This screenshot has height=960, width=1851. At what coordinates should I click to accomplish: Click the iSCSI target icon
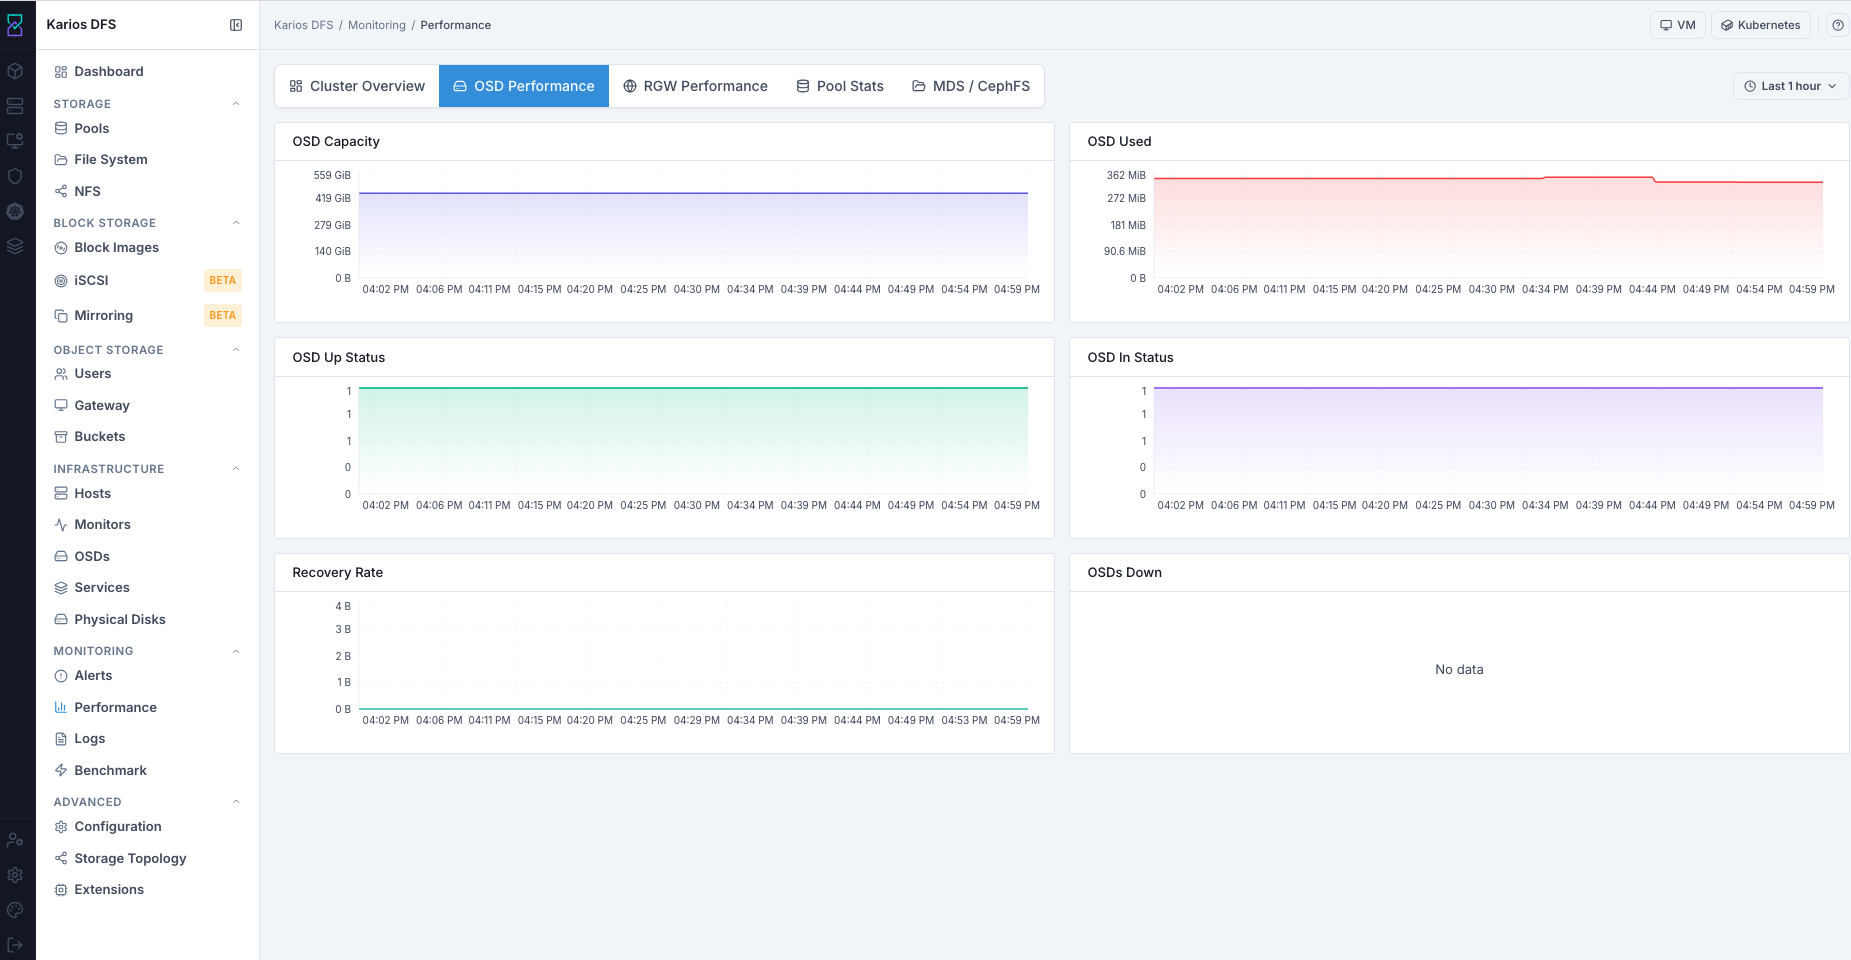point(61,281)
